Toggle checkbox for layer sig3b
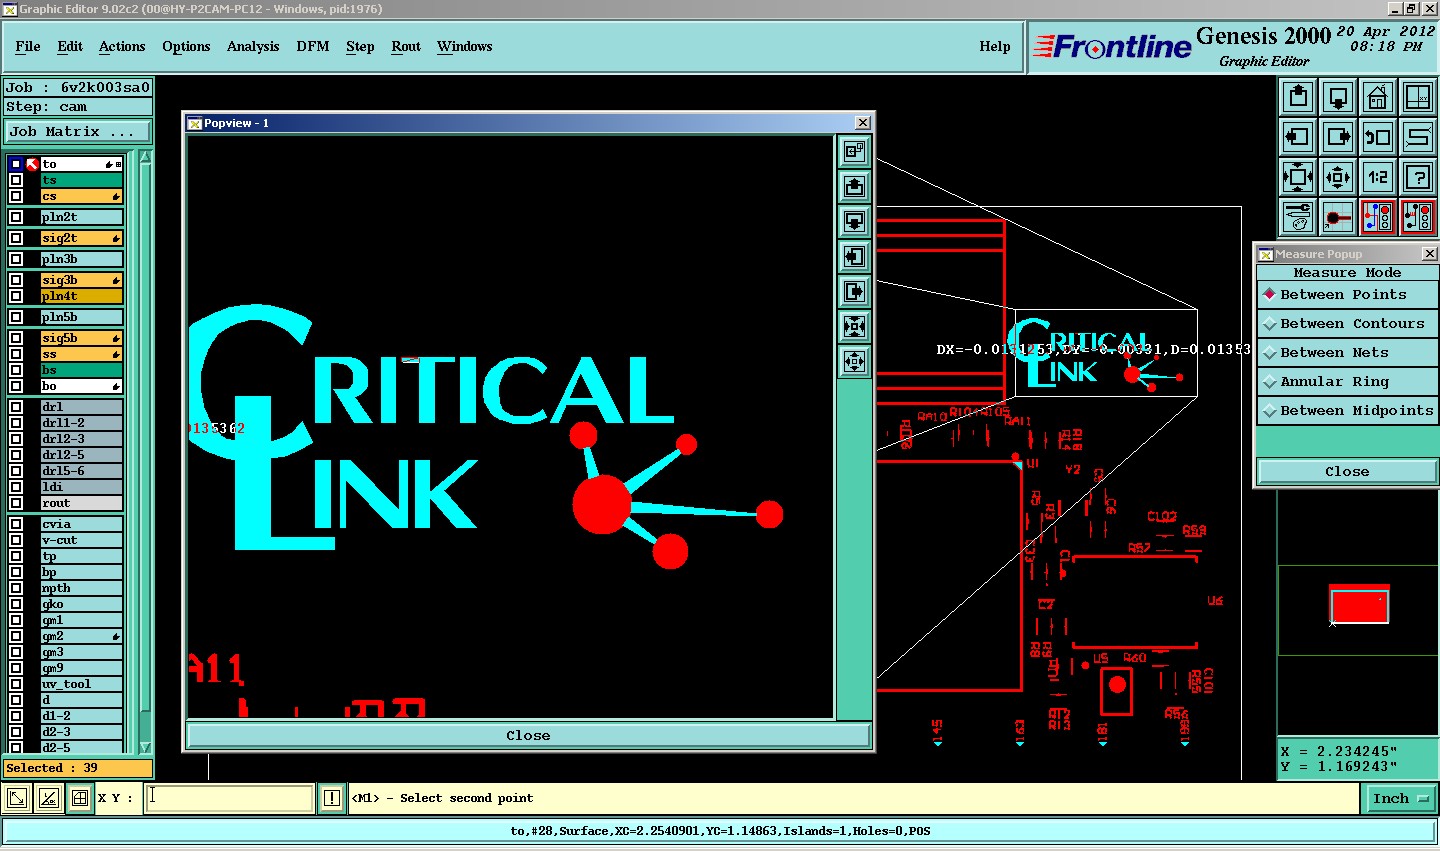This screenshot has height=851, width=1440. point(16,280)
